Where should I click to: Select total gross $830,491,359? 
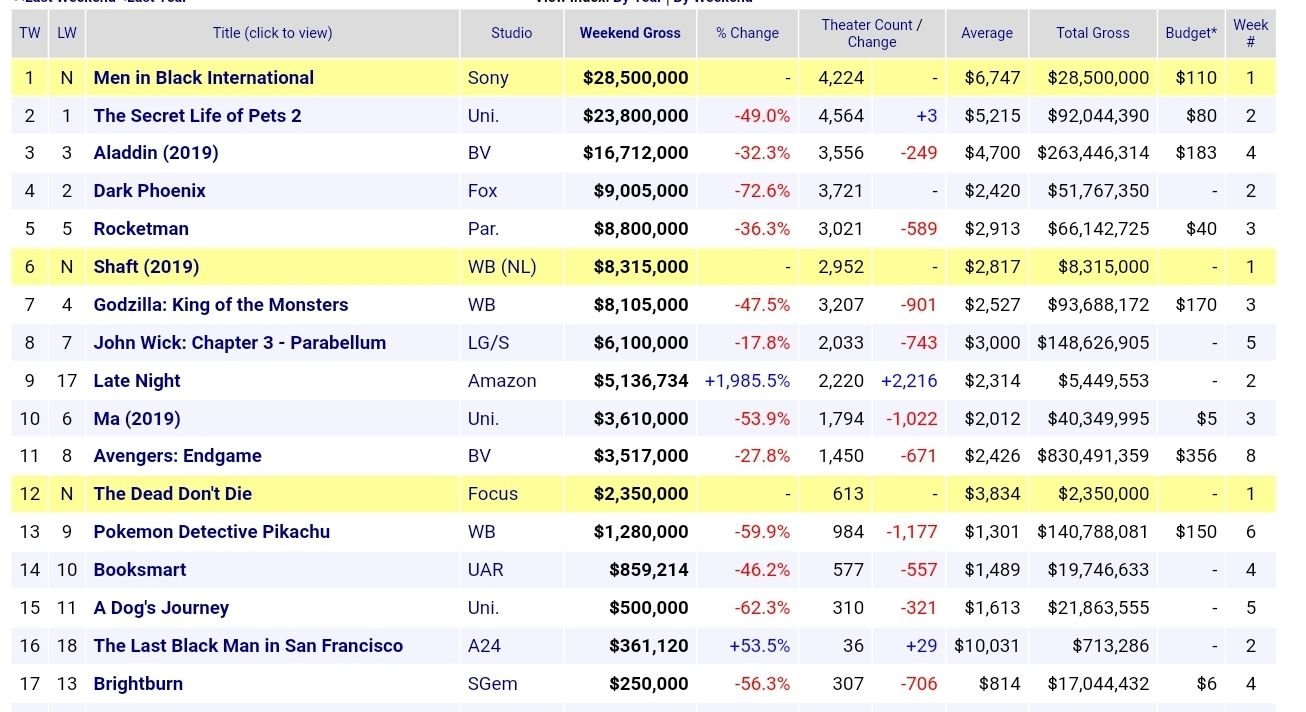1093,456
